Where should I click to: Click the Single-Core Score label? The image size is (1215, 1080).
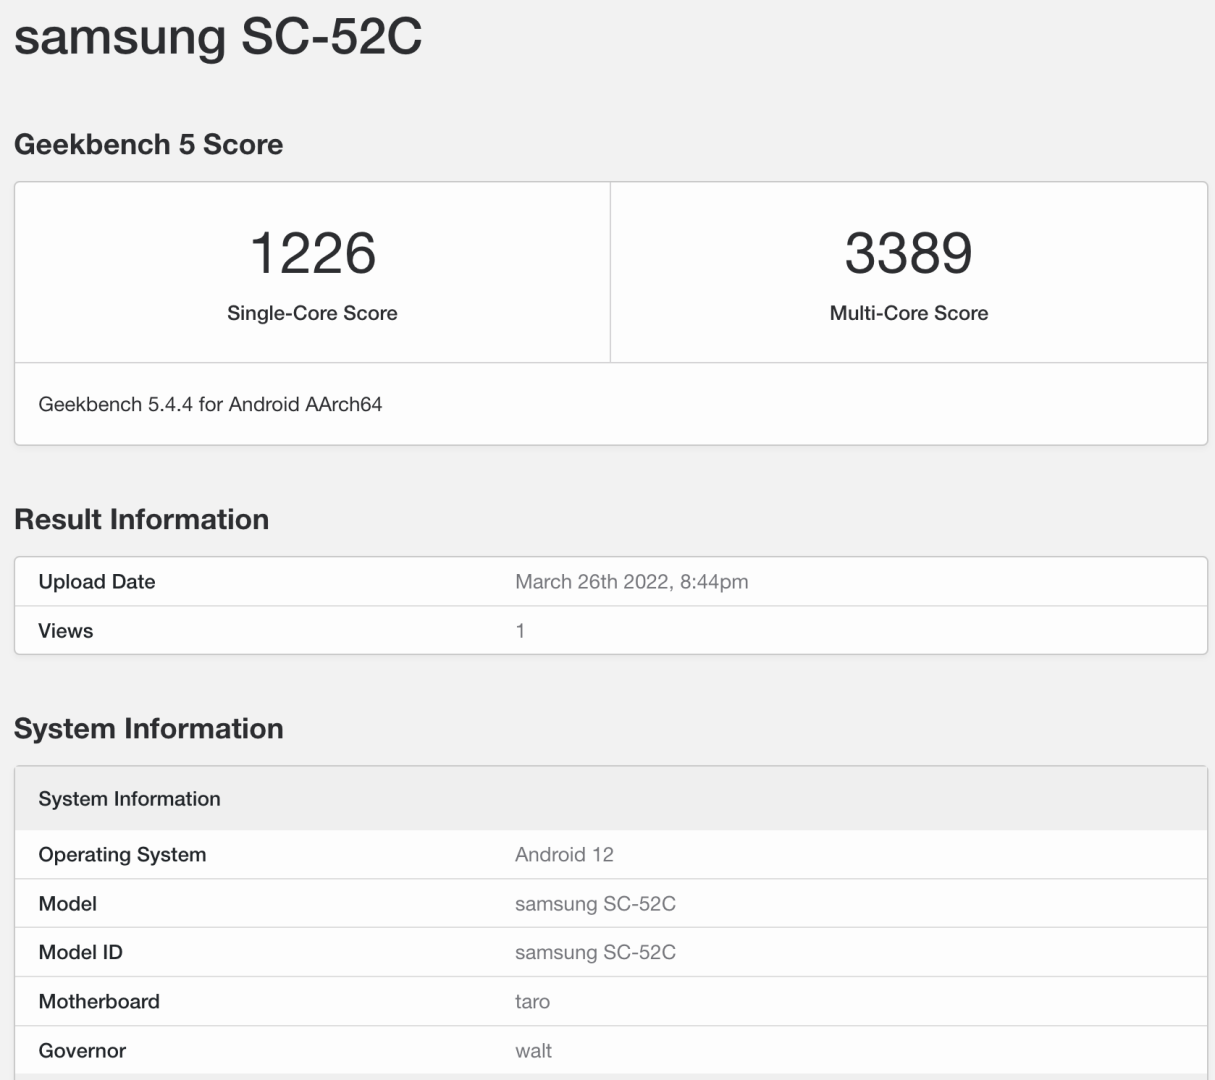tap(312, 313)
